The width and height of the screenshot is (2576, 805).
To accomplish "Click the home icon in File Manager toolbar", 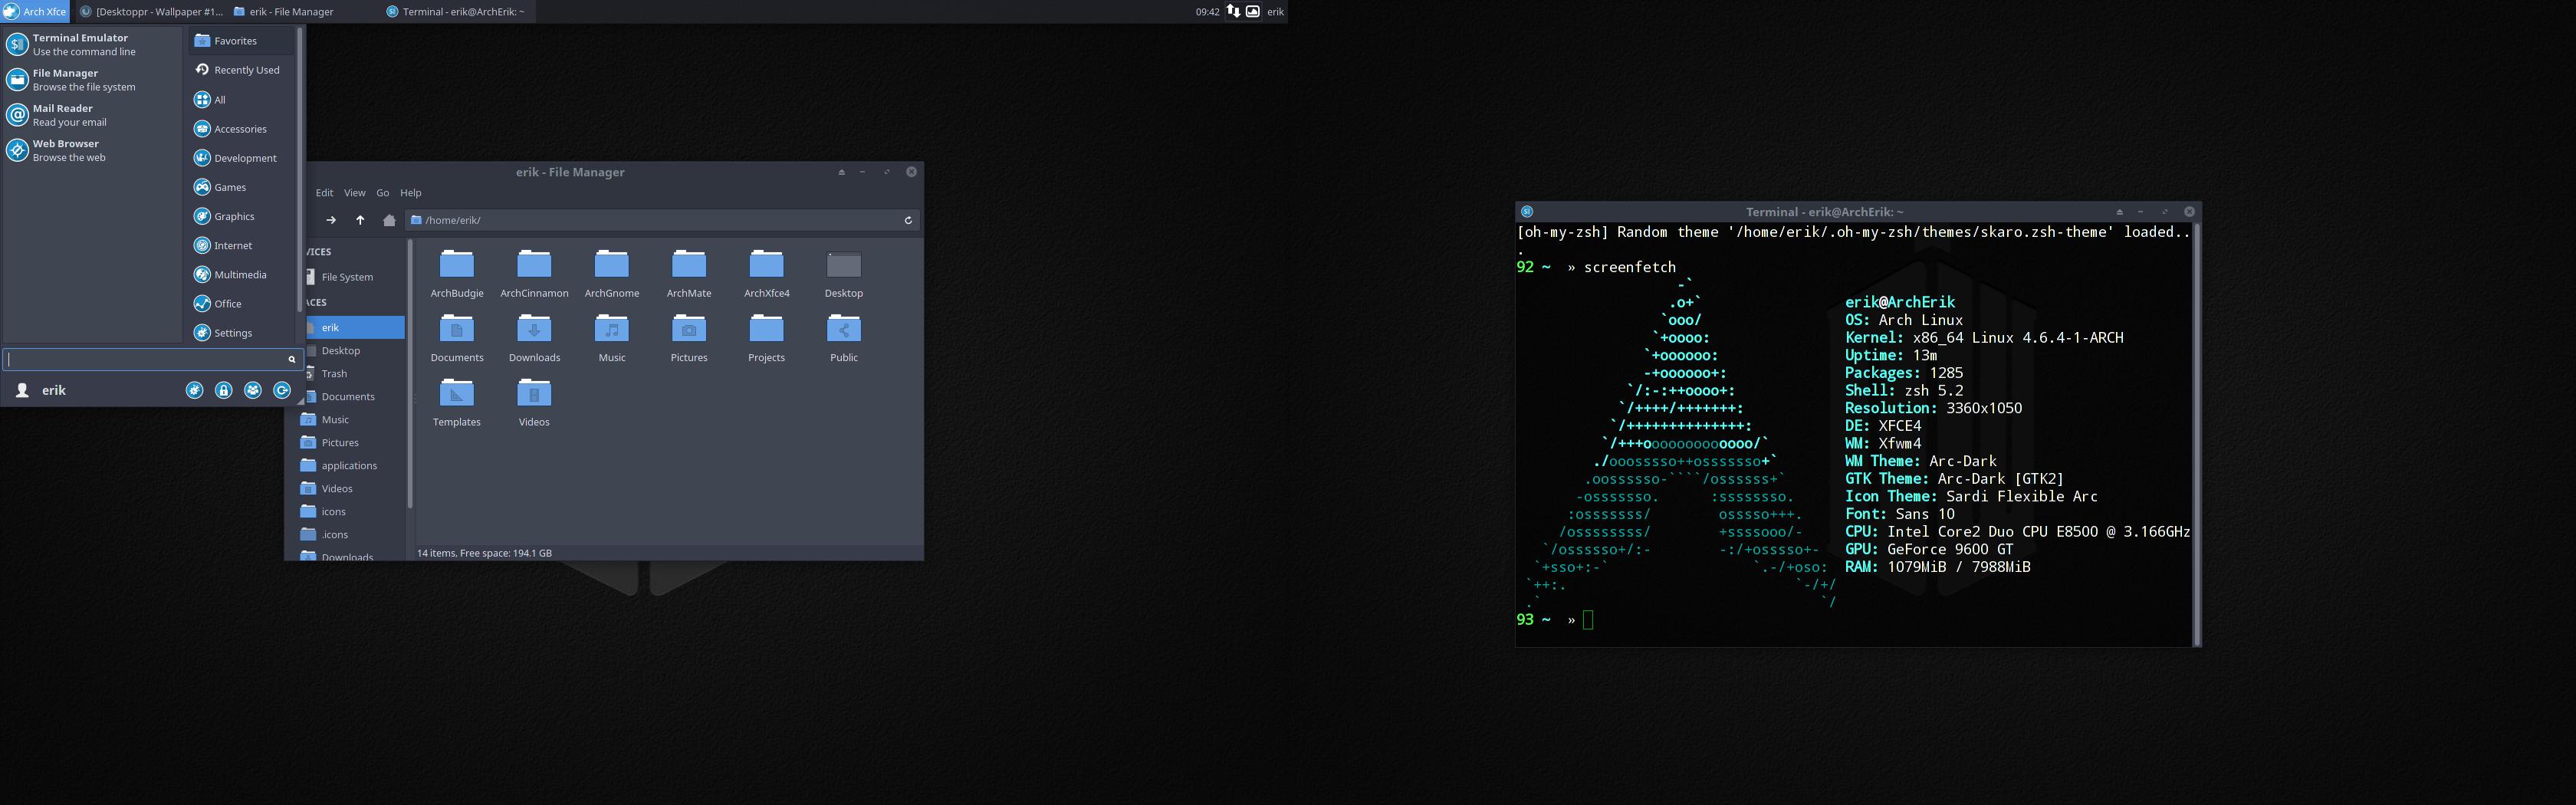I will (389, 220).
